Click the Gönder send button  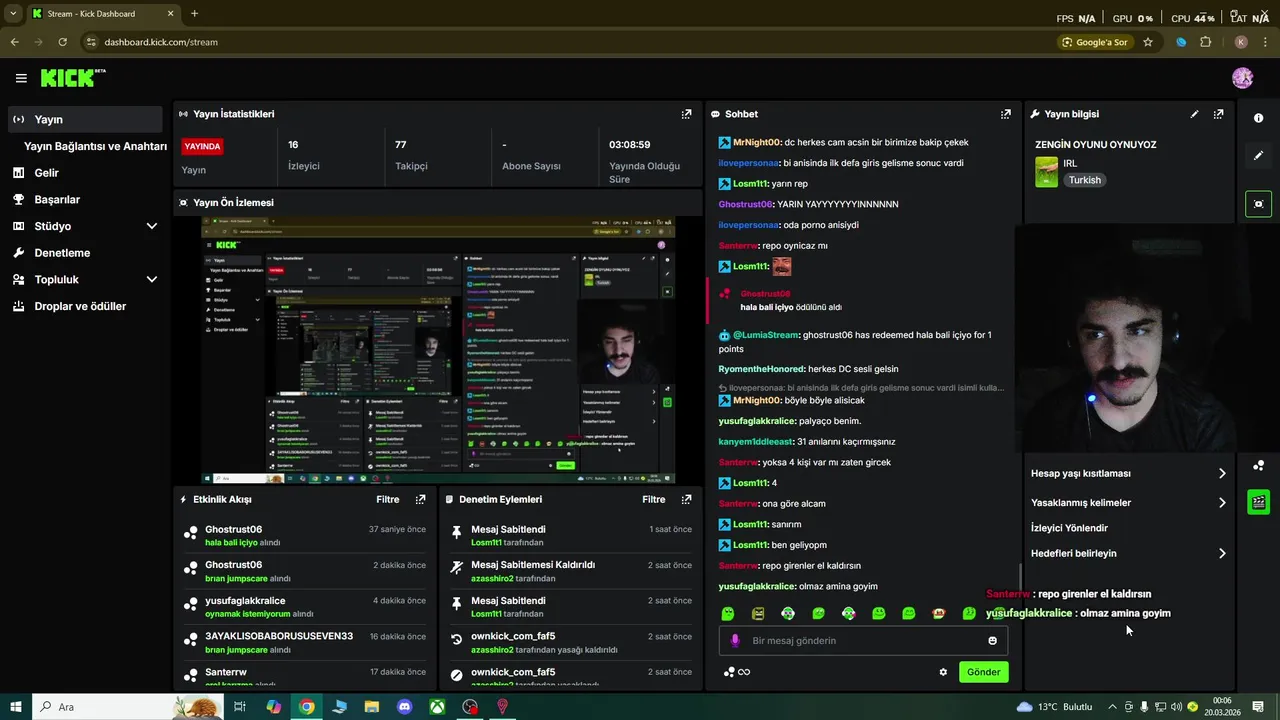pos(983,672)
